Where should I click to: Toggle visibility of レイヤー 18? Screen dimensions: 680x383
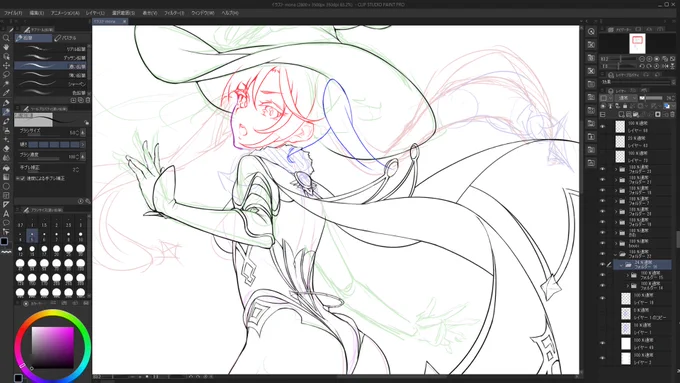pyautogui.click(x=602, y=298)
